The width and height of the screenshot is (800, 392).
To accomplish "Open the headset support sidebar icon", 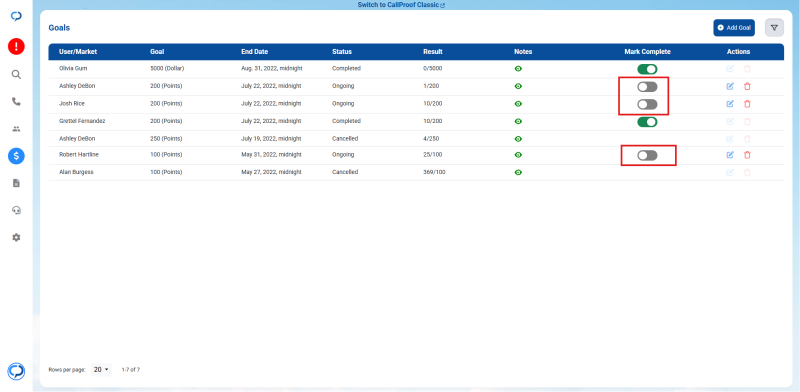I will pyautogui.click(x=16, y=210).
